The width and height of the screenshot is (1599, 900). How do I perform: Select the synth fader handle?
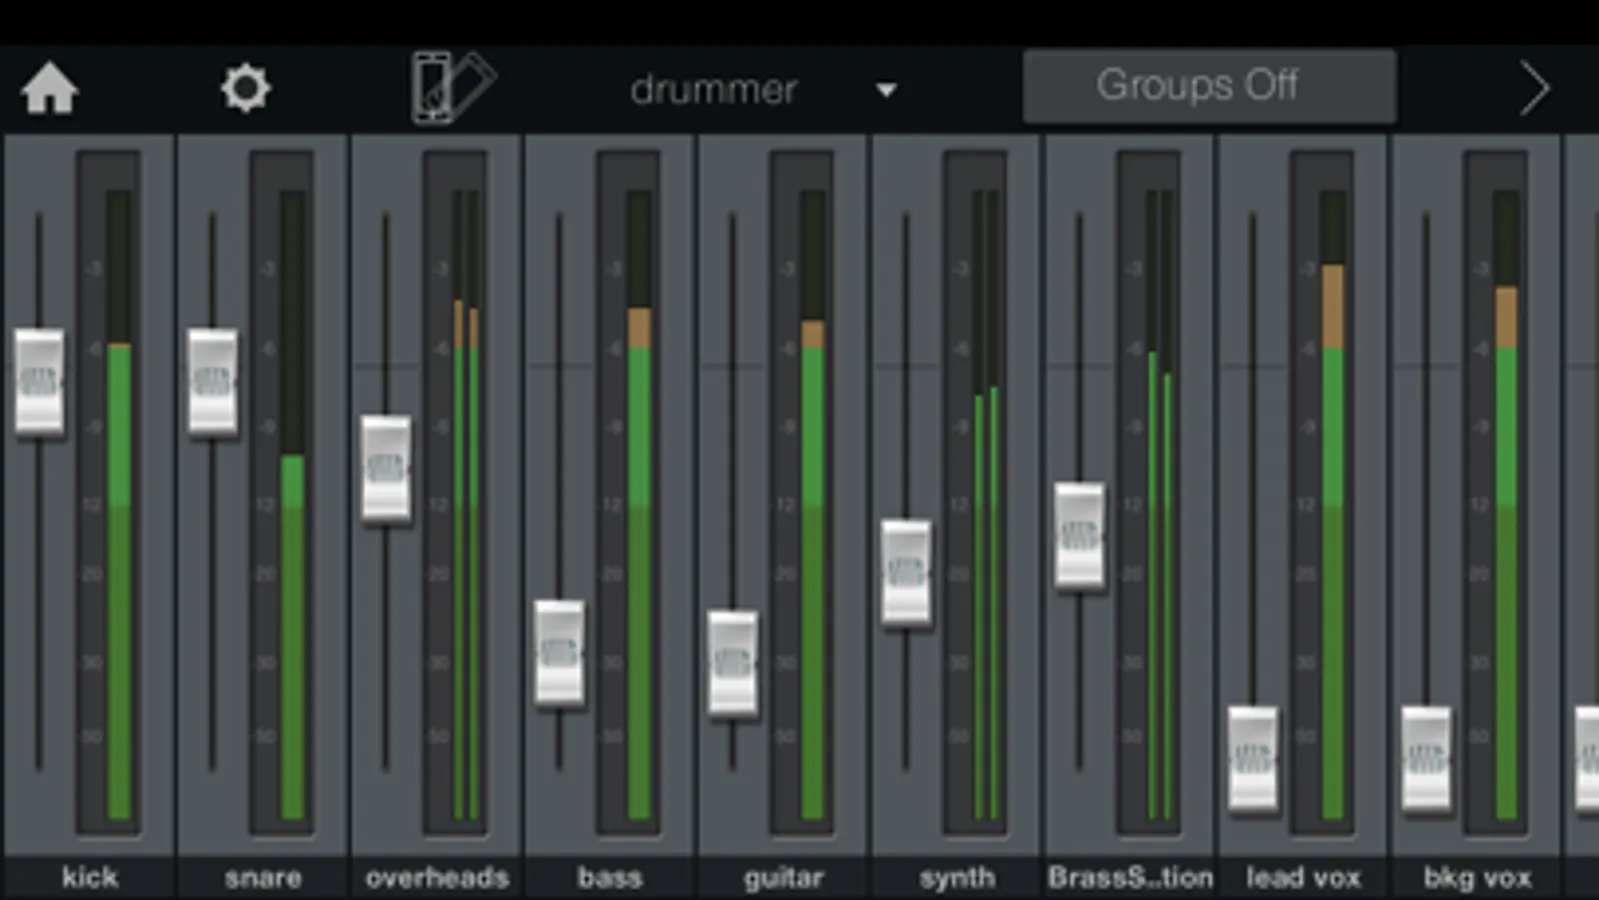[x=906, y=573]
